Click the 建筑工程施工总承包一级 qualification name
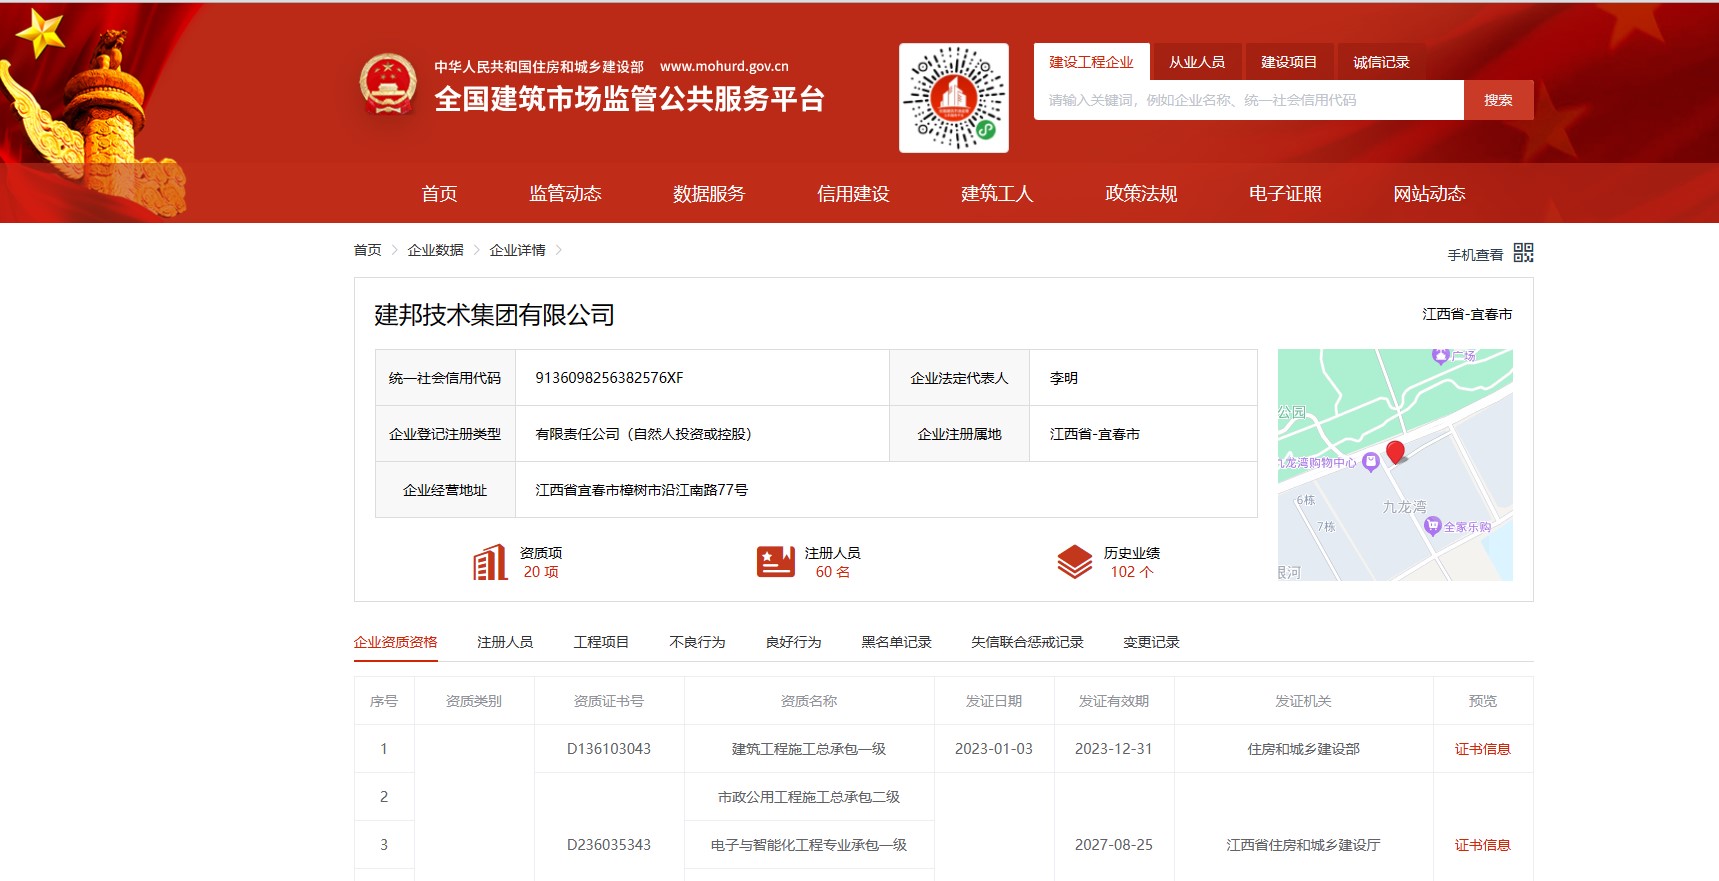Image resolution: width=1719 pixels, height=881 pixels. point(809,749)
